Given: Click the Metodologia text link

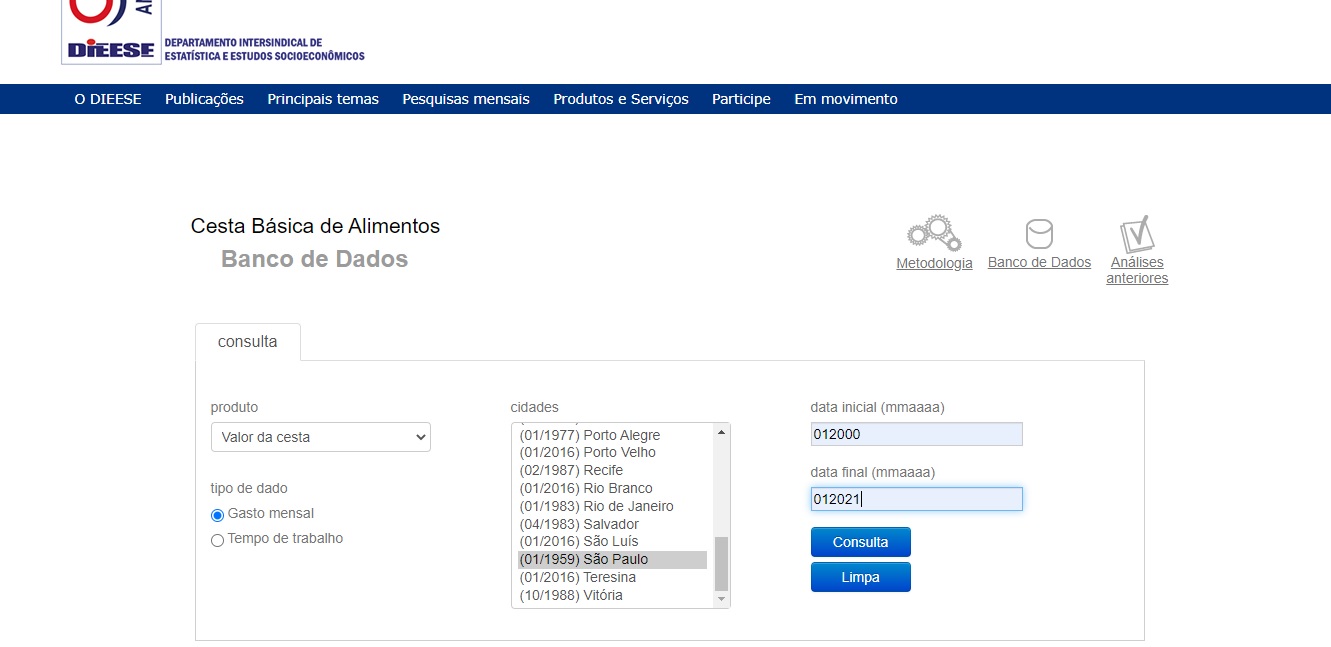Looking at the screenshot, I should 934,263.
